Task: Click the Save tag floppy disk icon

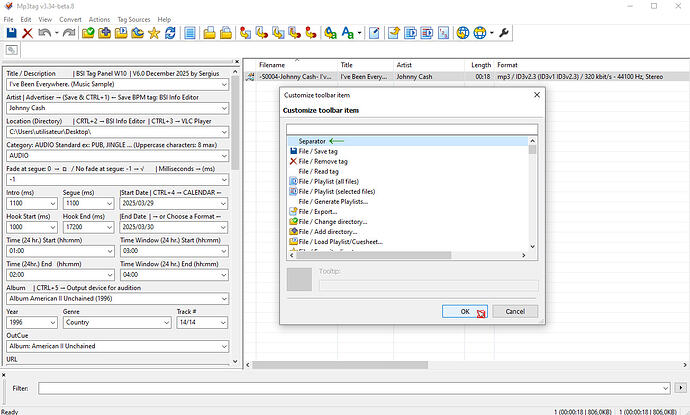Action: click(x=11, y=33)
